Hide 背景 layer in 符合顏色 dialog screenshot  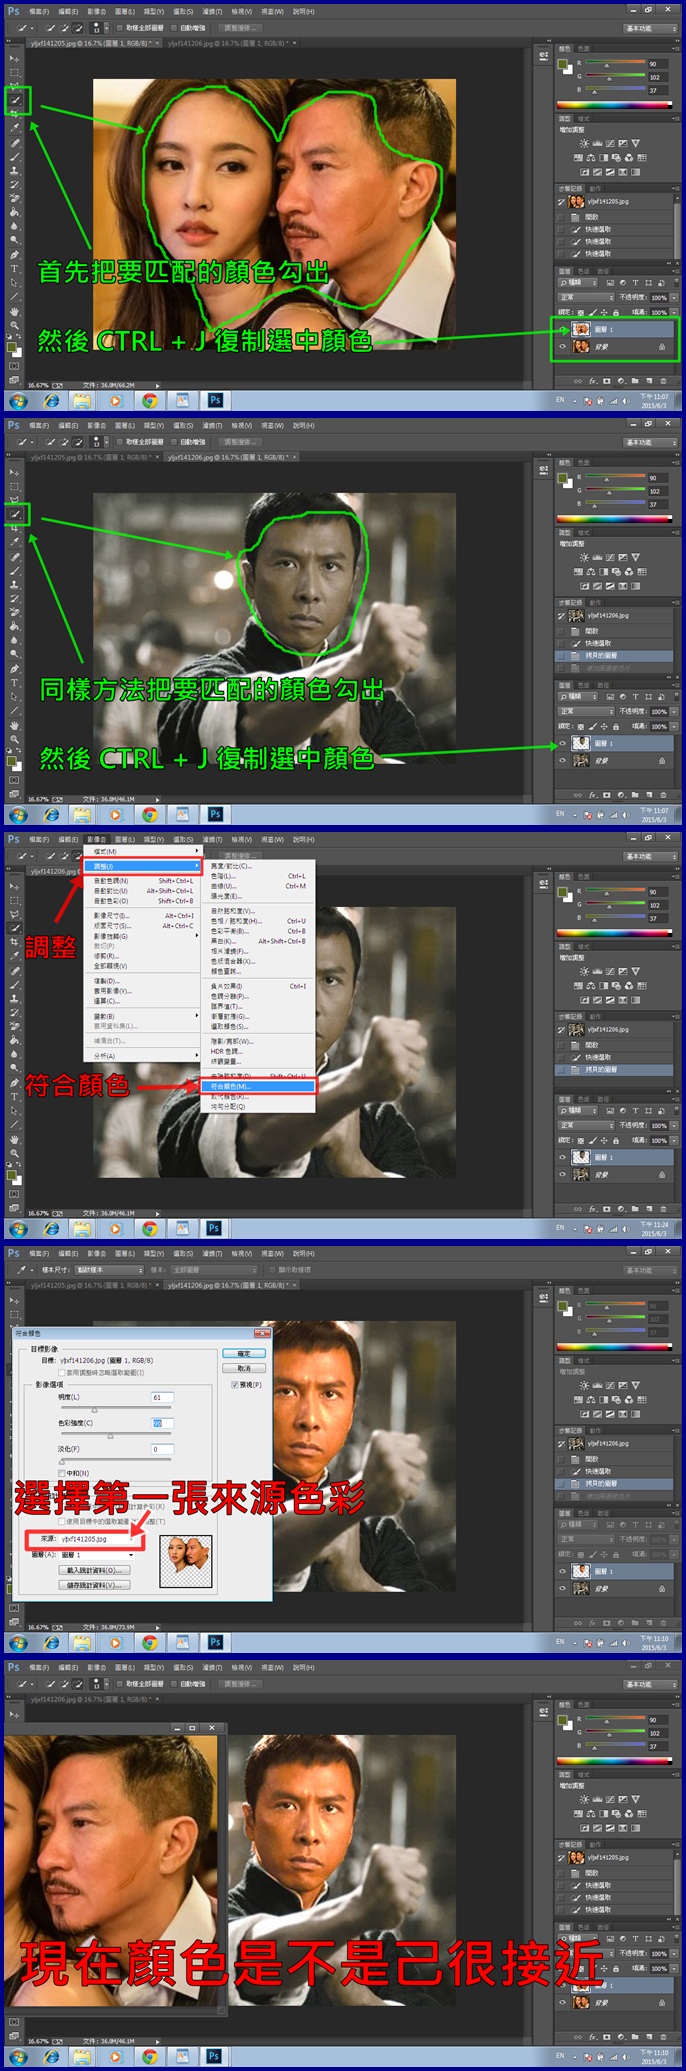click(x=562, y=1588)
